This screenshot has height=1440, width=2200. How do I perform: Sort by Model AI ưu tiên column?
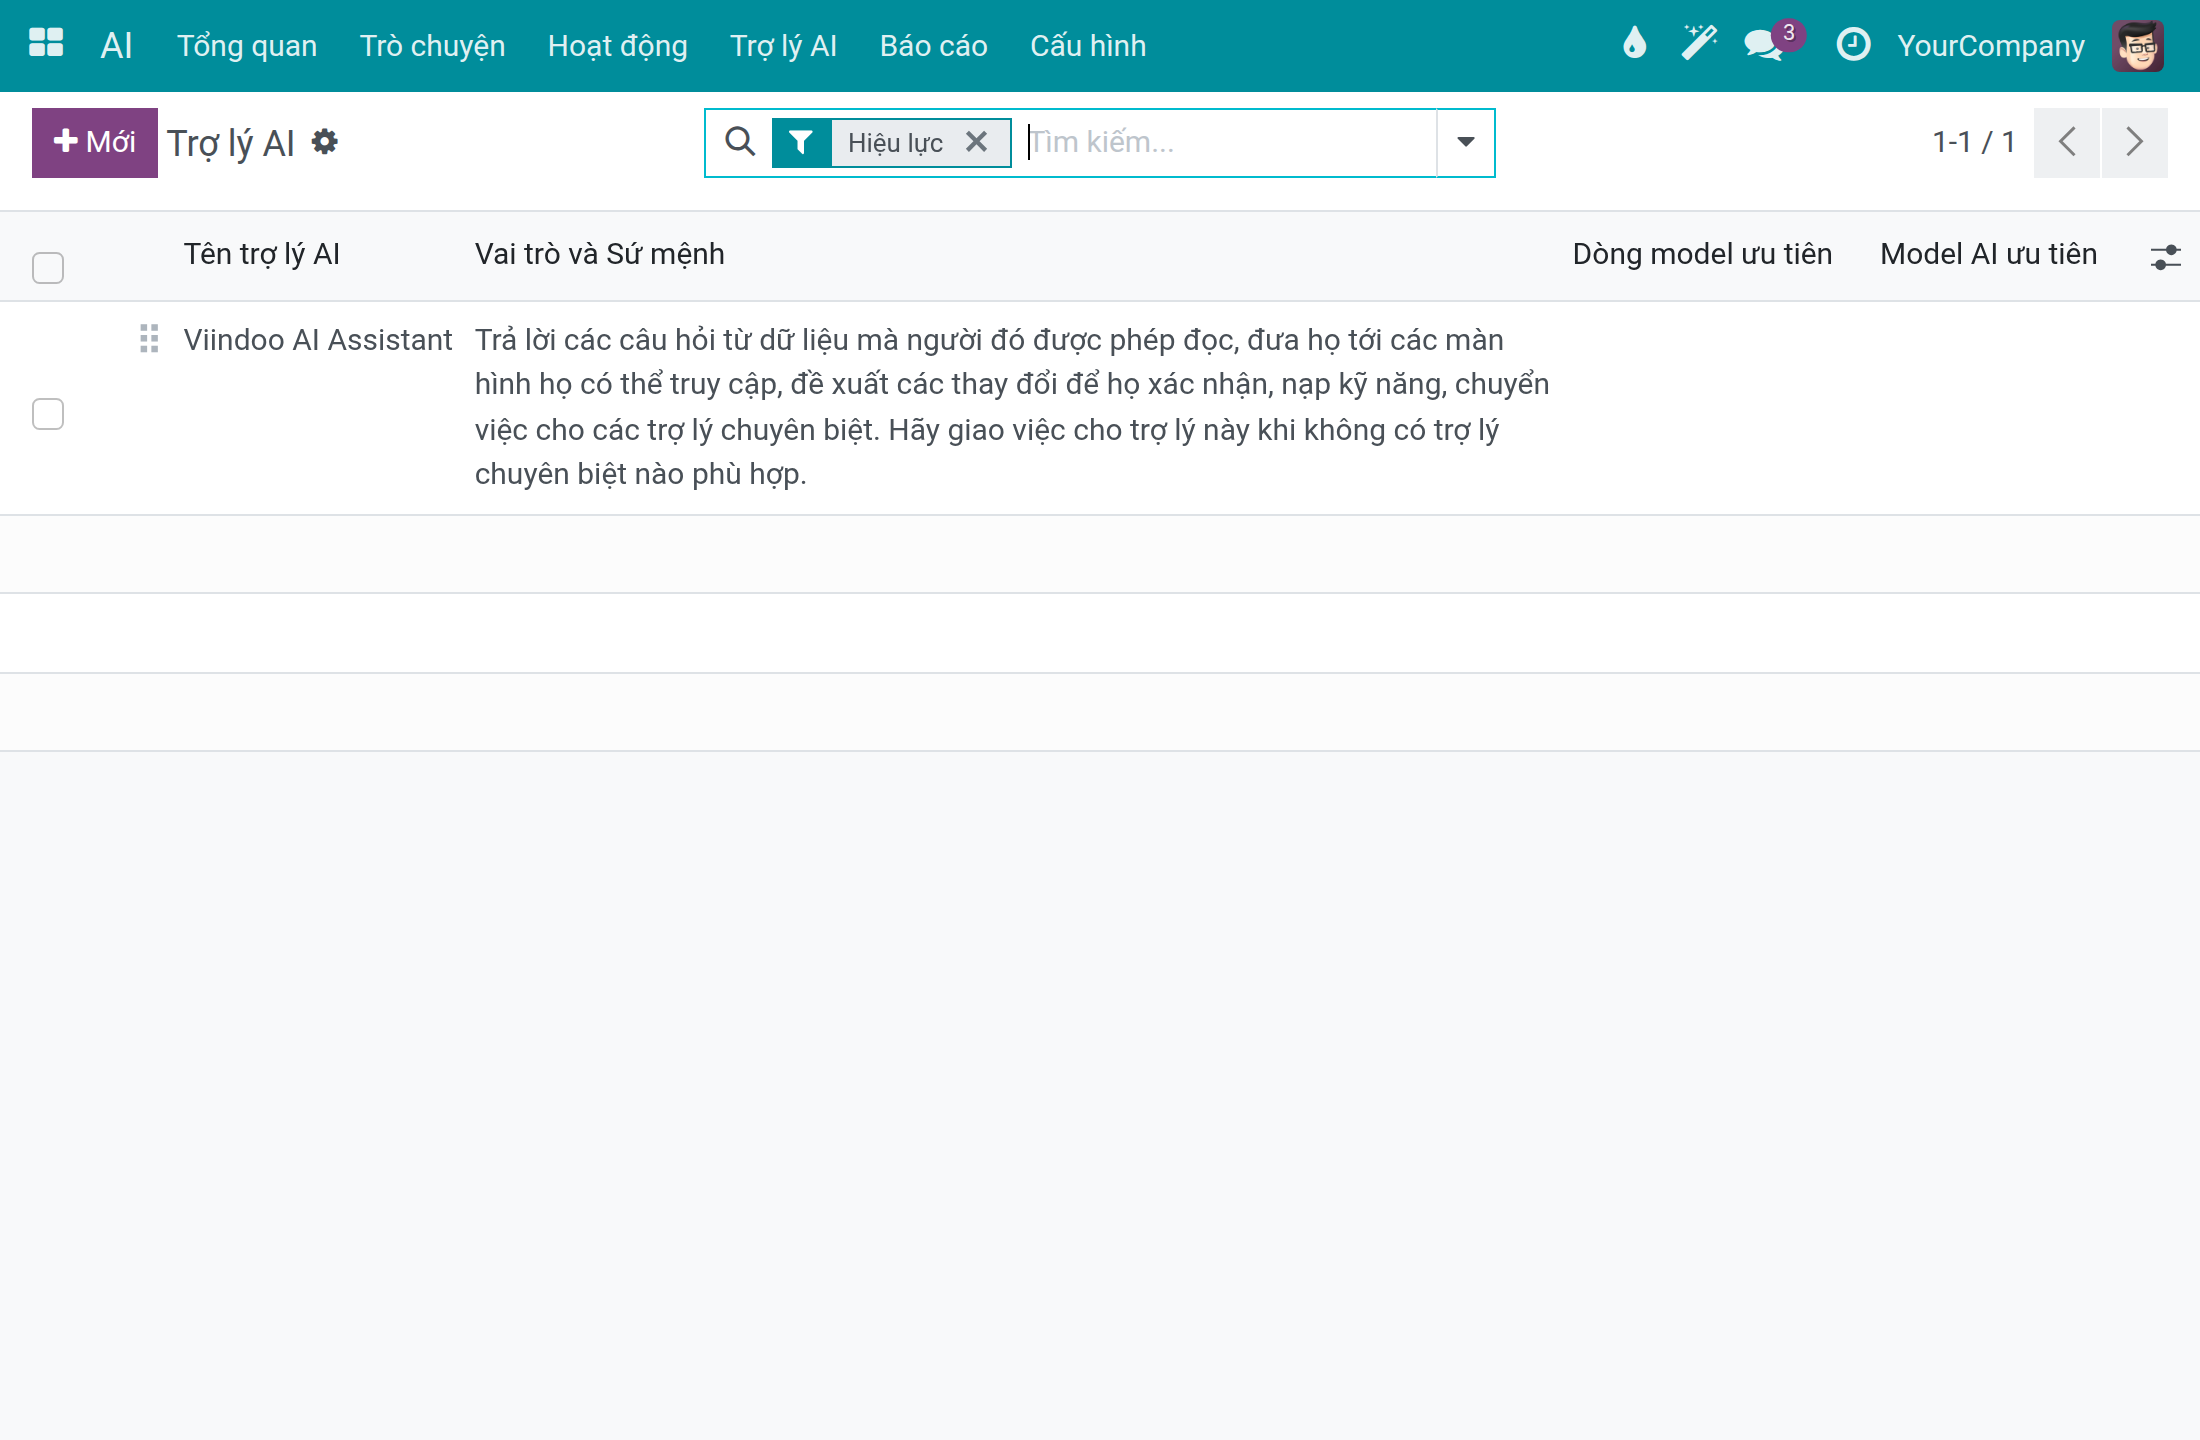click(1988, 254)
